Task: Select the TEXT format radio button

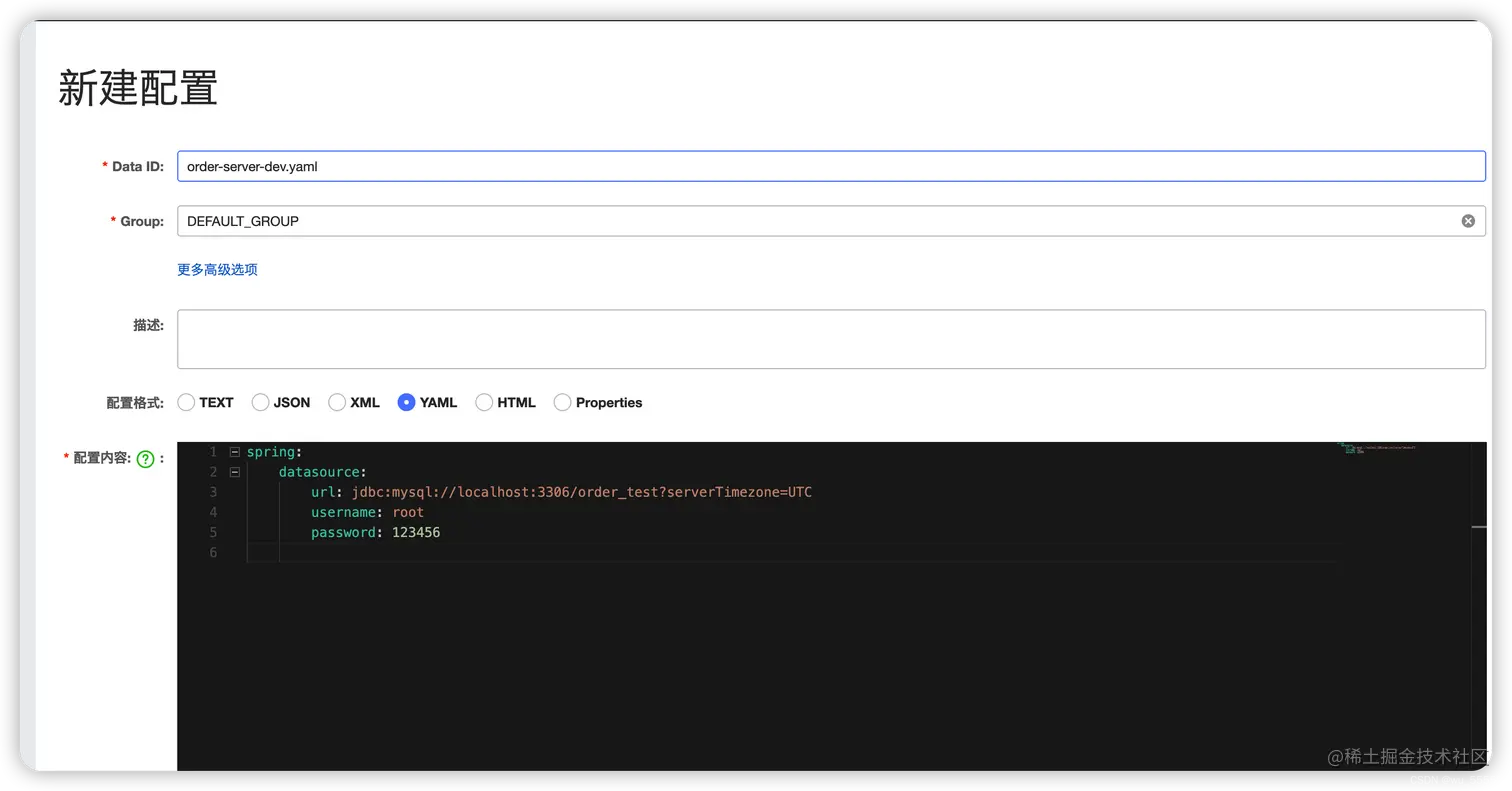Action: 186,402
